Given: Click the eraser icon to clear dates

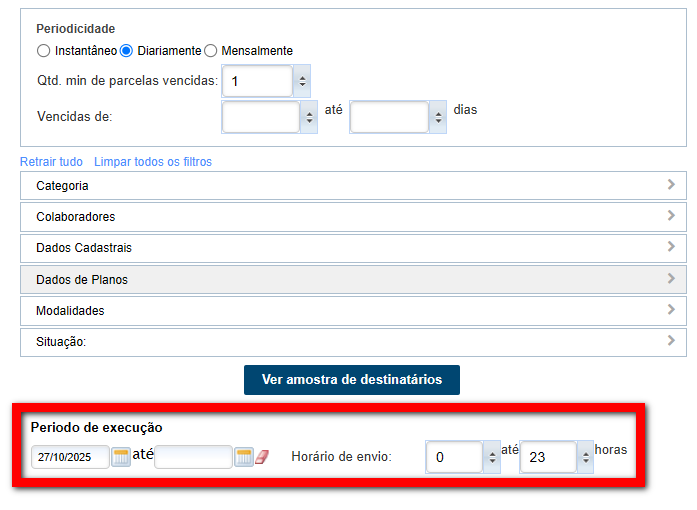Looking at the screenshot, I should [263, 457].
